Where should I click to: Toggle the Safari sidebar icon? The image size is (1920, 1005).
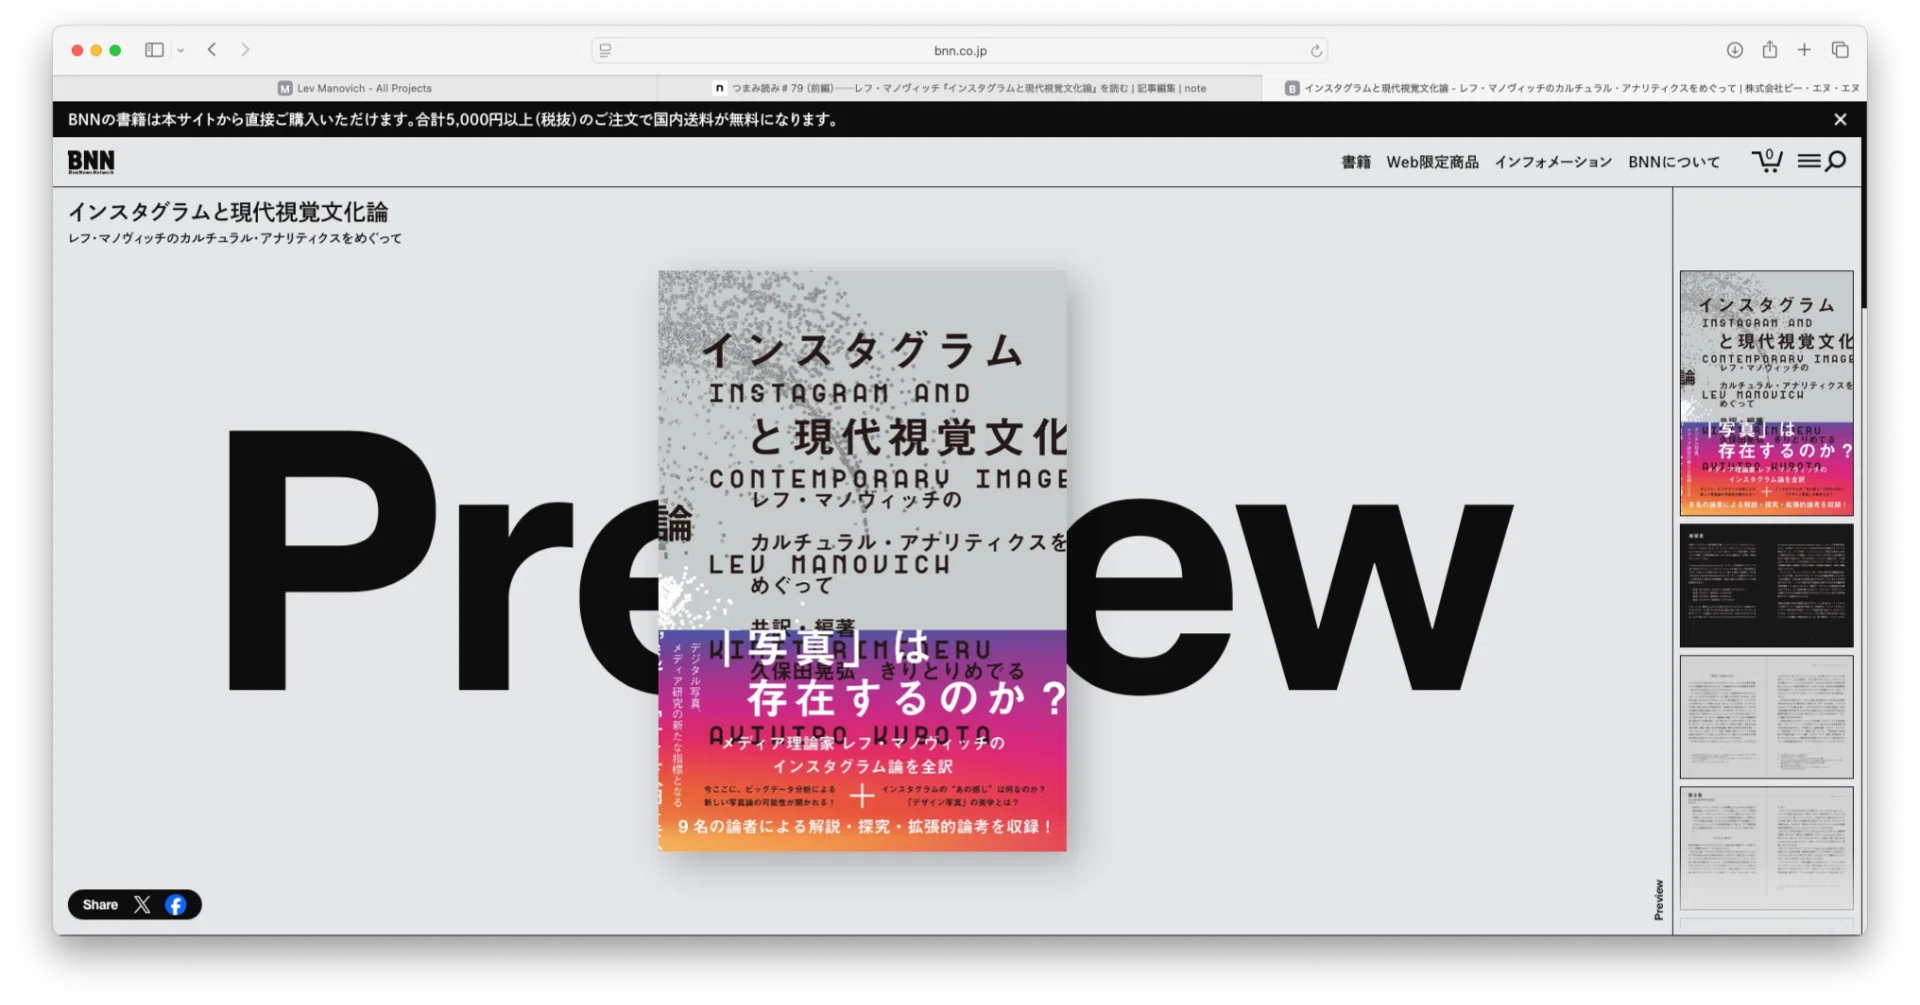point(154,50)
